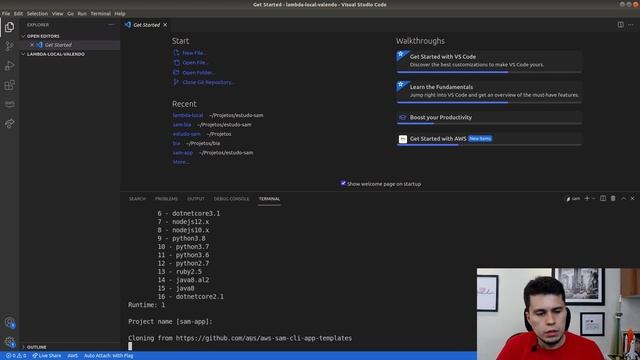Click the Clone Git Repository link
Screen dimensions: 640x360
click(x=209, y=82)
